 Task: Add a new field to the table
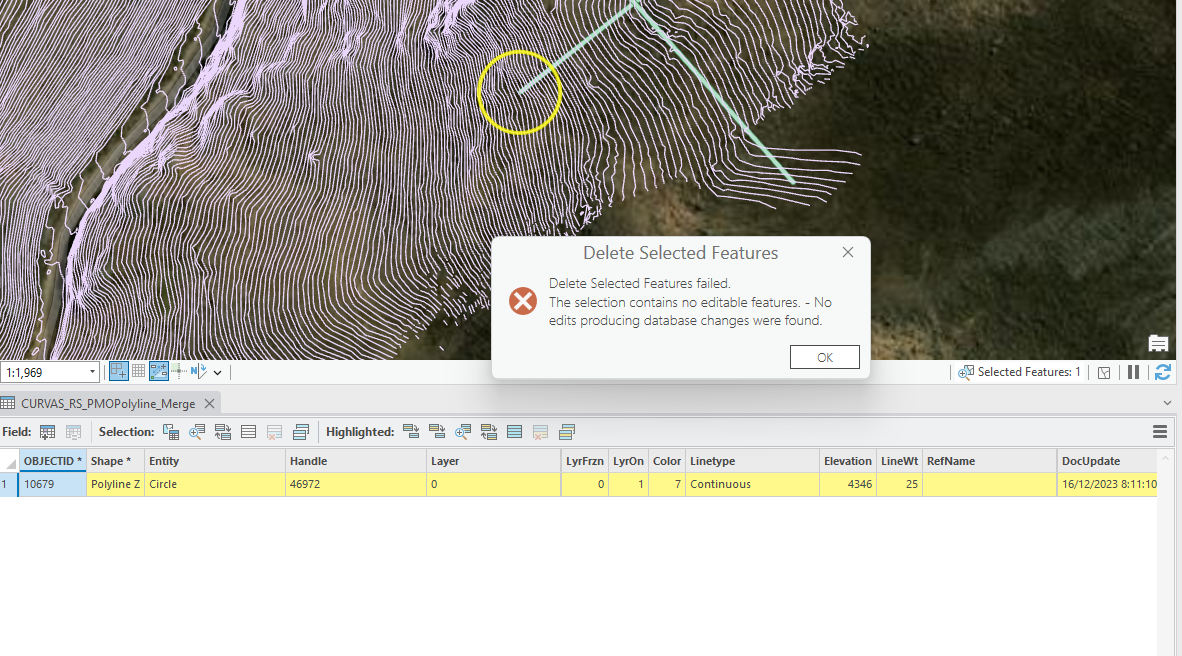(47, 431)
